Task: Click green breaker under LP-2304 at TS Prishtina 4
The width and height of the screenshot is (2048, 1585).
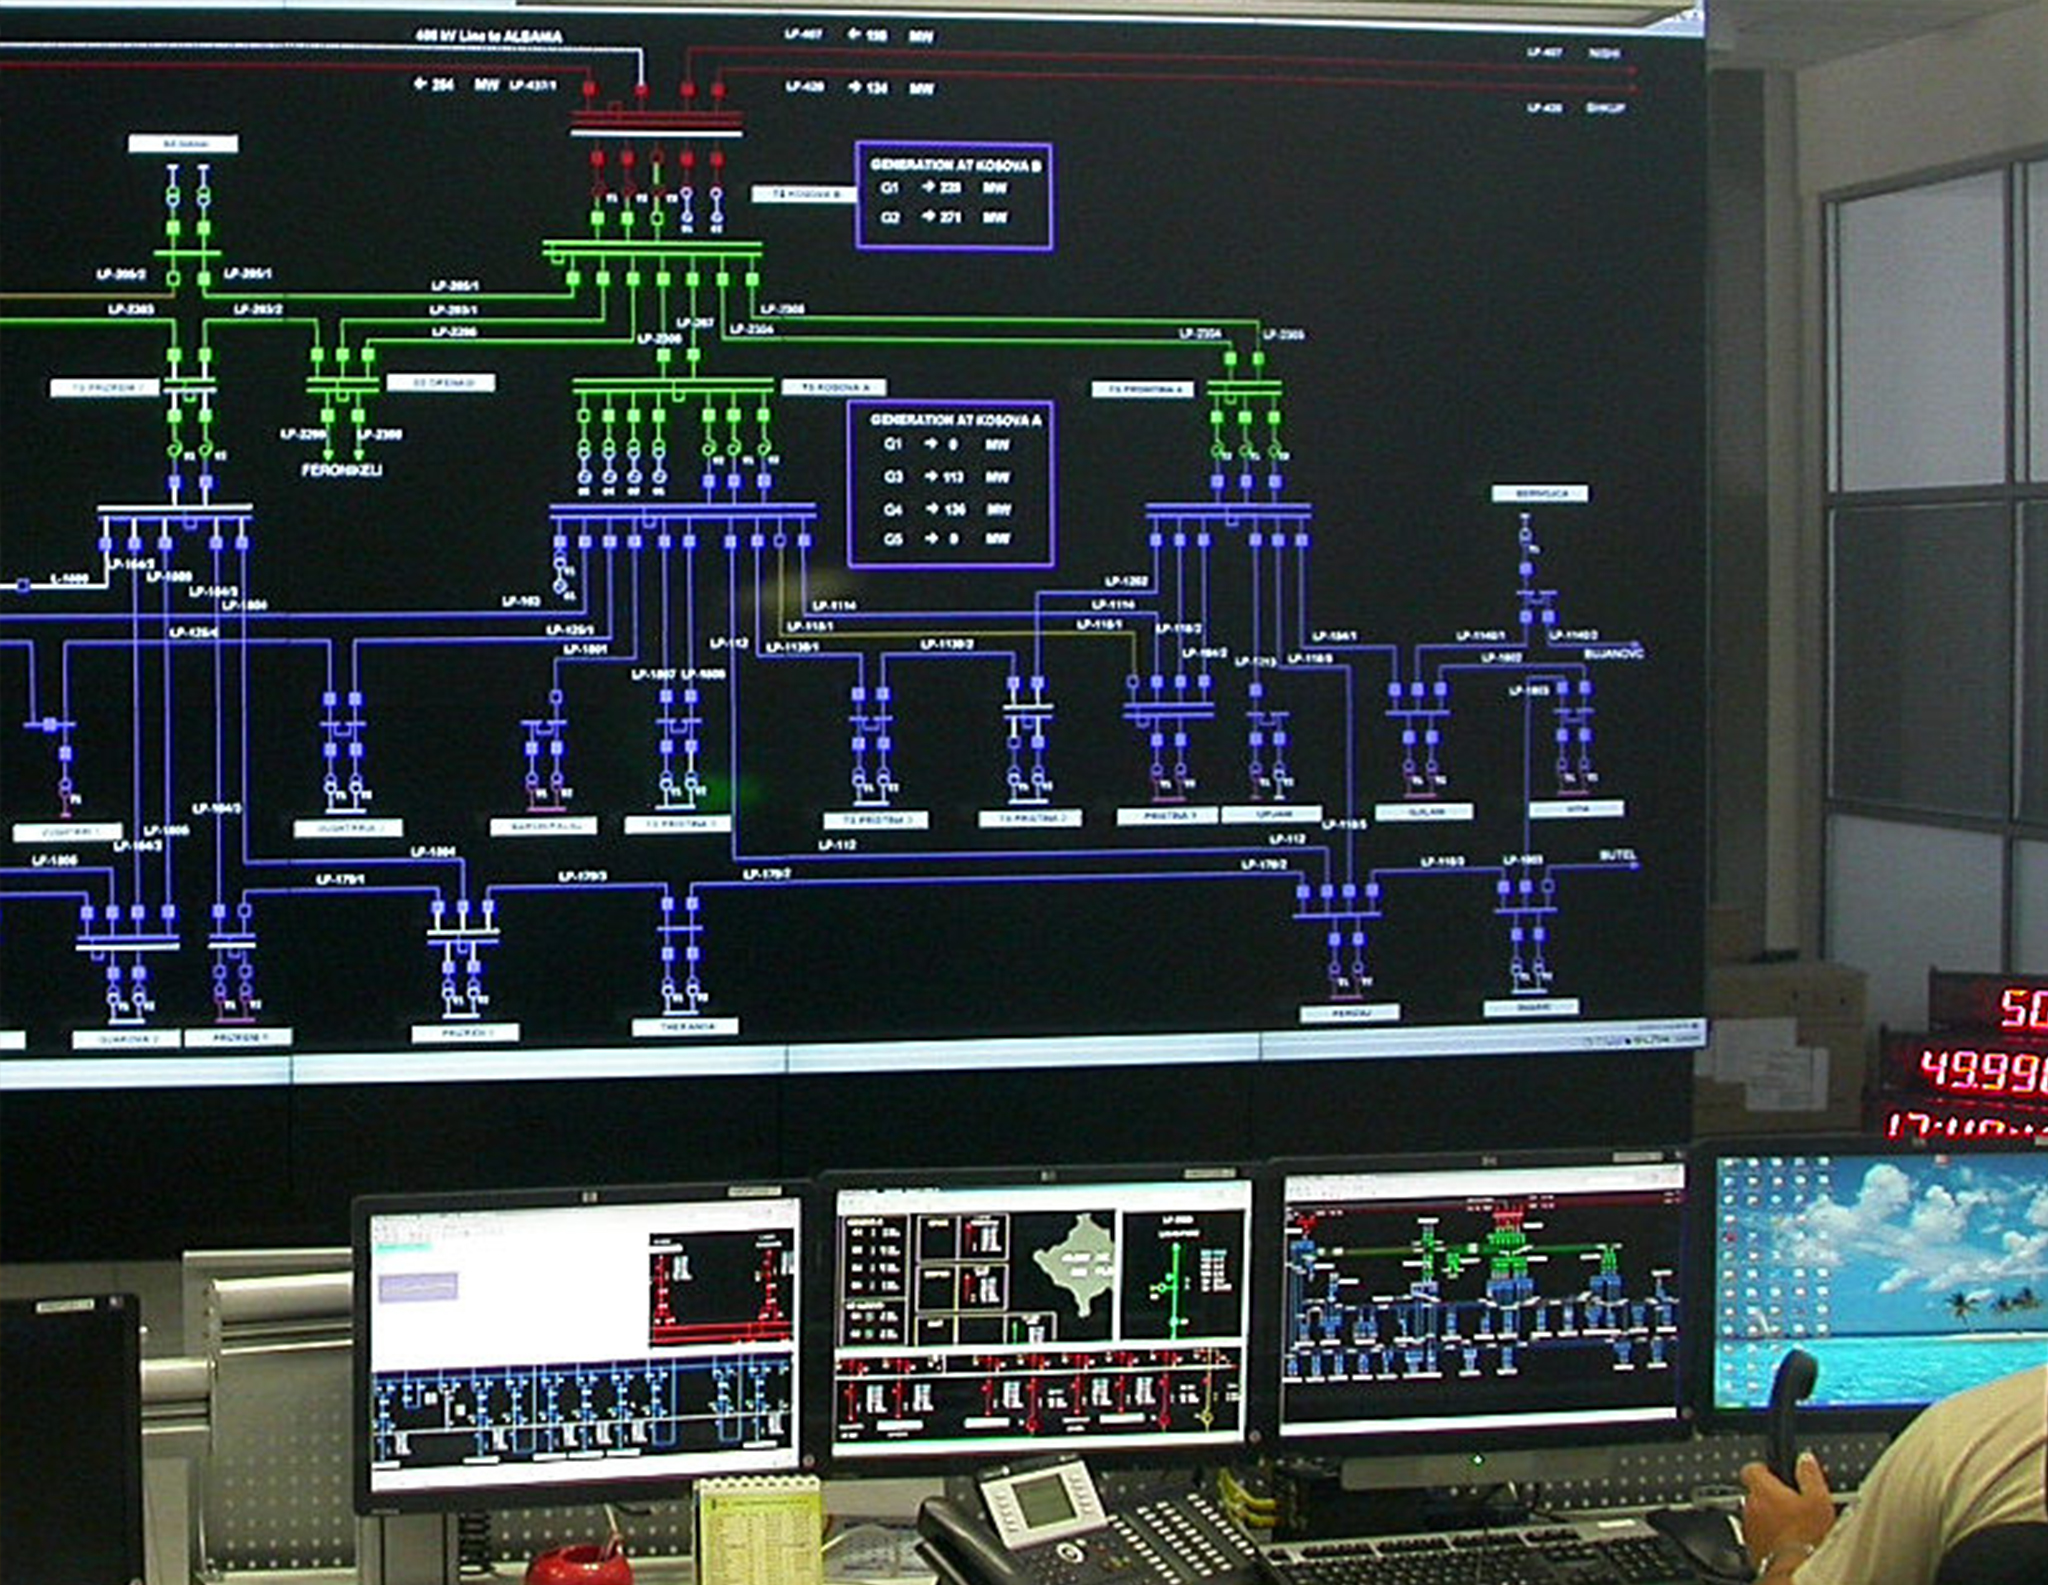Action: pyautogui.click(x=1230, y=359)
